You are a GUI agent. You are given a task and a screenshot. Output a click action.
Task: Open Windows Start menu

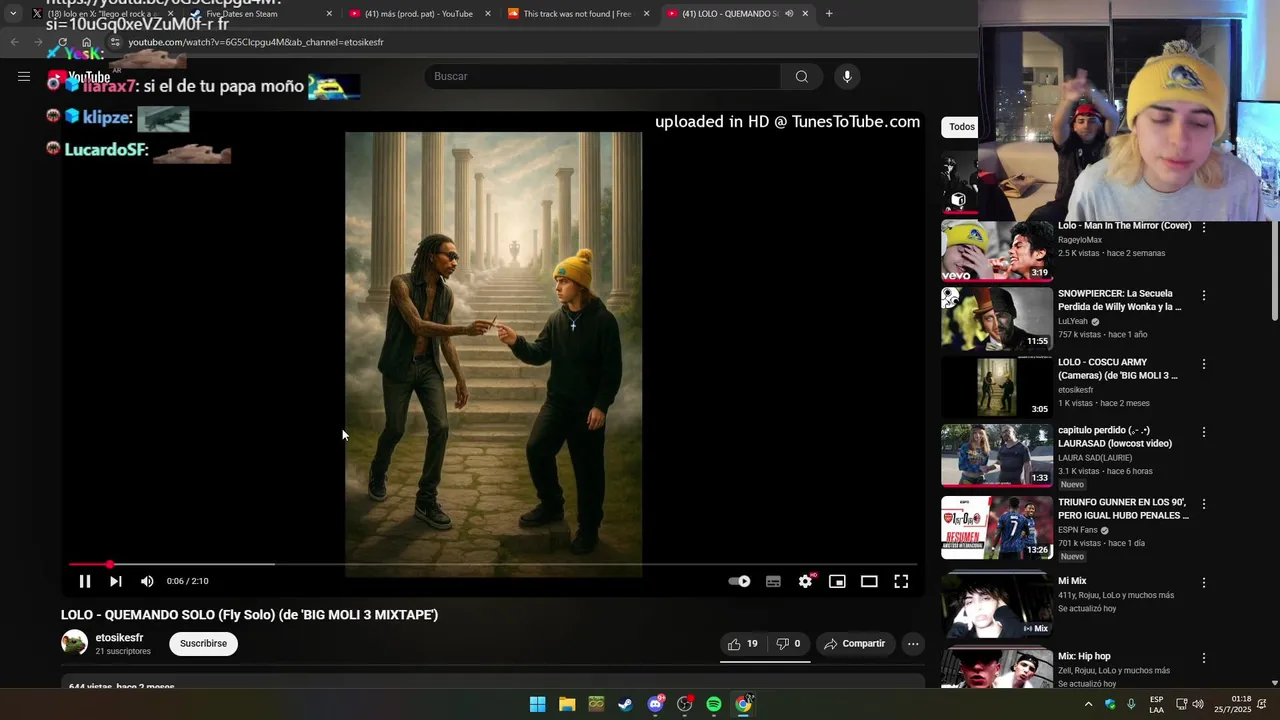(x=538, y=704)
